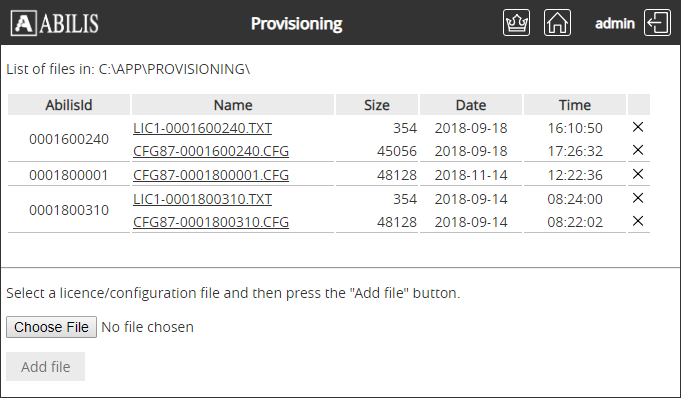This screenshot has width=681, height=398.
Task: Delete LIC1-0001600240.TXT with its X icon
Action: coord(638,127)
